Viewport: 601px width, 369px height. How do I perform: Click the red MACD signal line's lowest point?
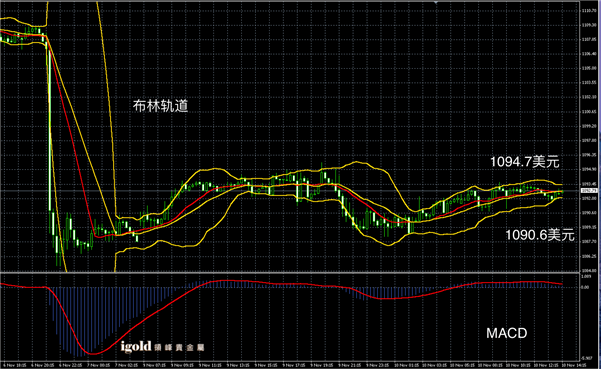click(92, 353)
